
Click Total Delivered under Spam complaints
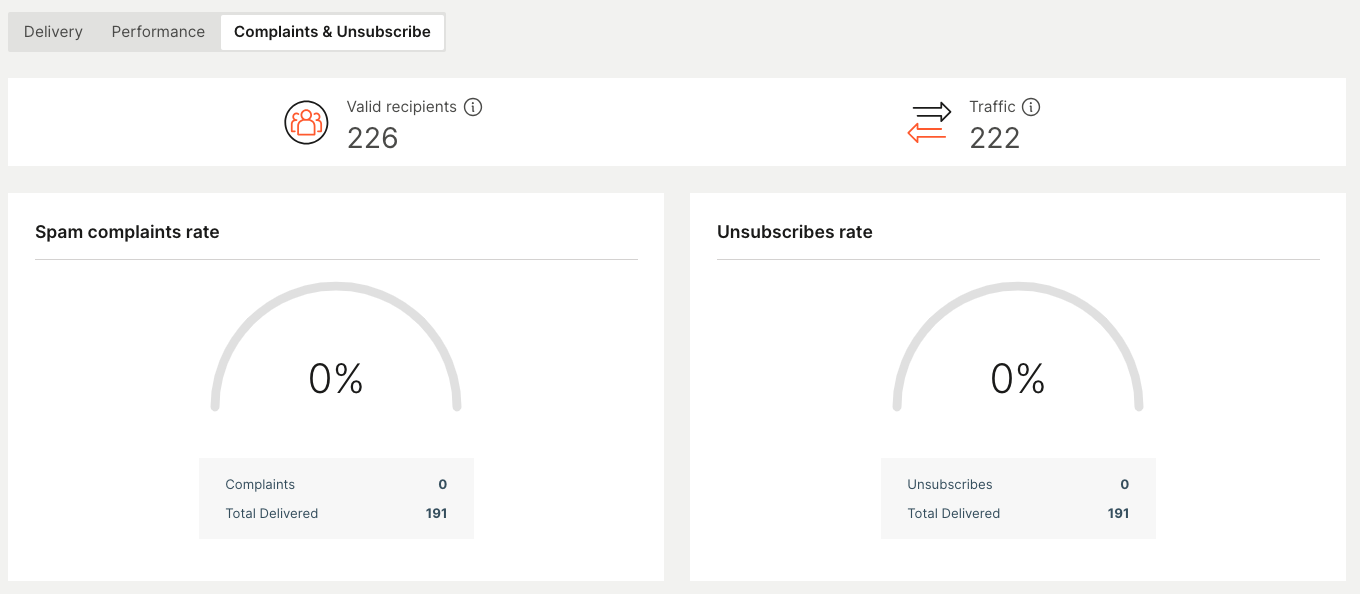[x=272, y=514]
